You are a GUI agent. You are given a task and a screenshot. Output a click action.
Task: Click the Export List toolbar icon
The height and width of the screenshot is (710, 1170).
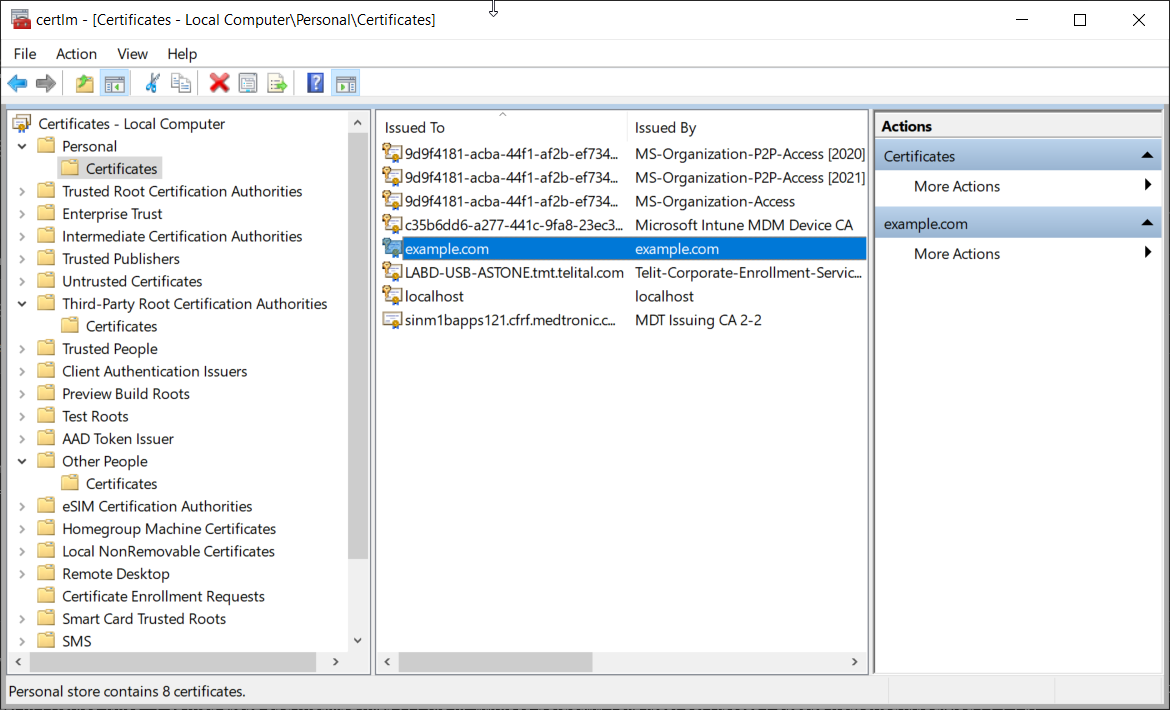tap(277, 83)
